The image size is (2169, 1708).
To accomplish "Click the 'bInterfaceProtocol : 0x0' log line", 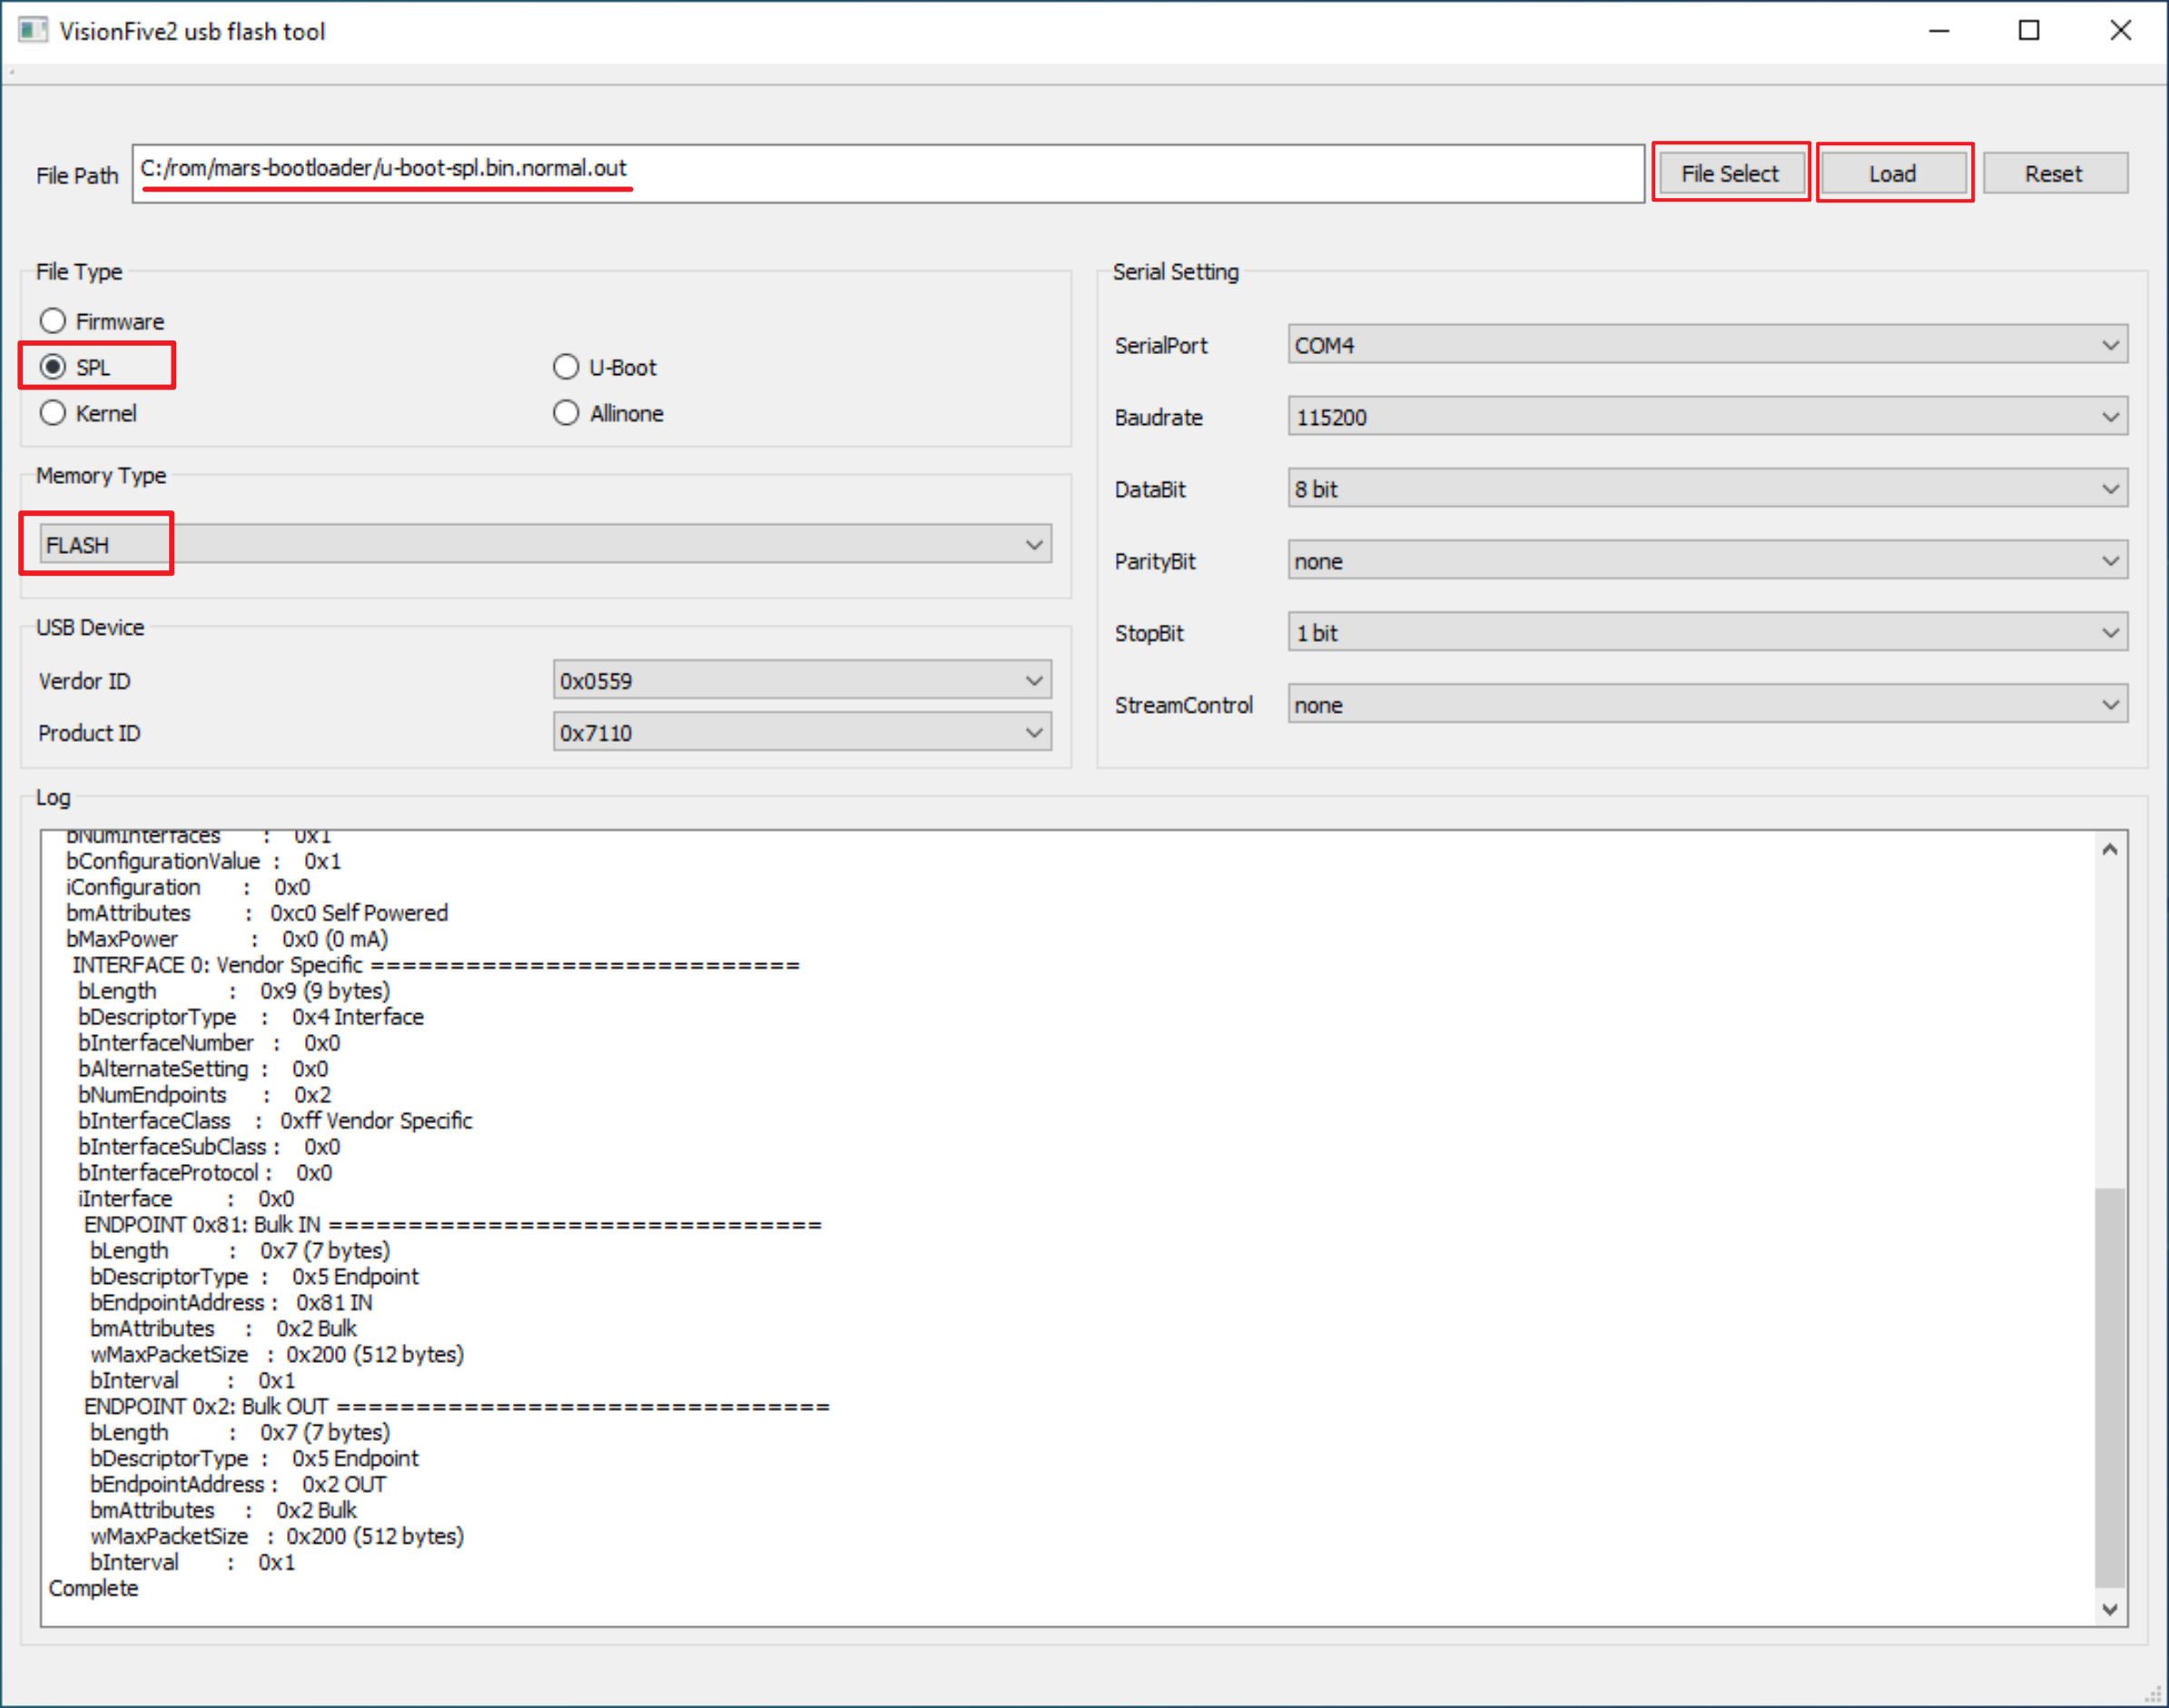I will pos(205,1172).
